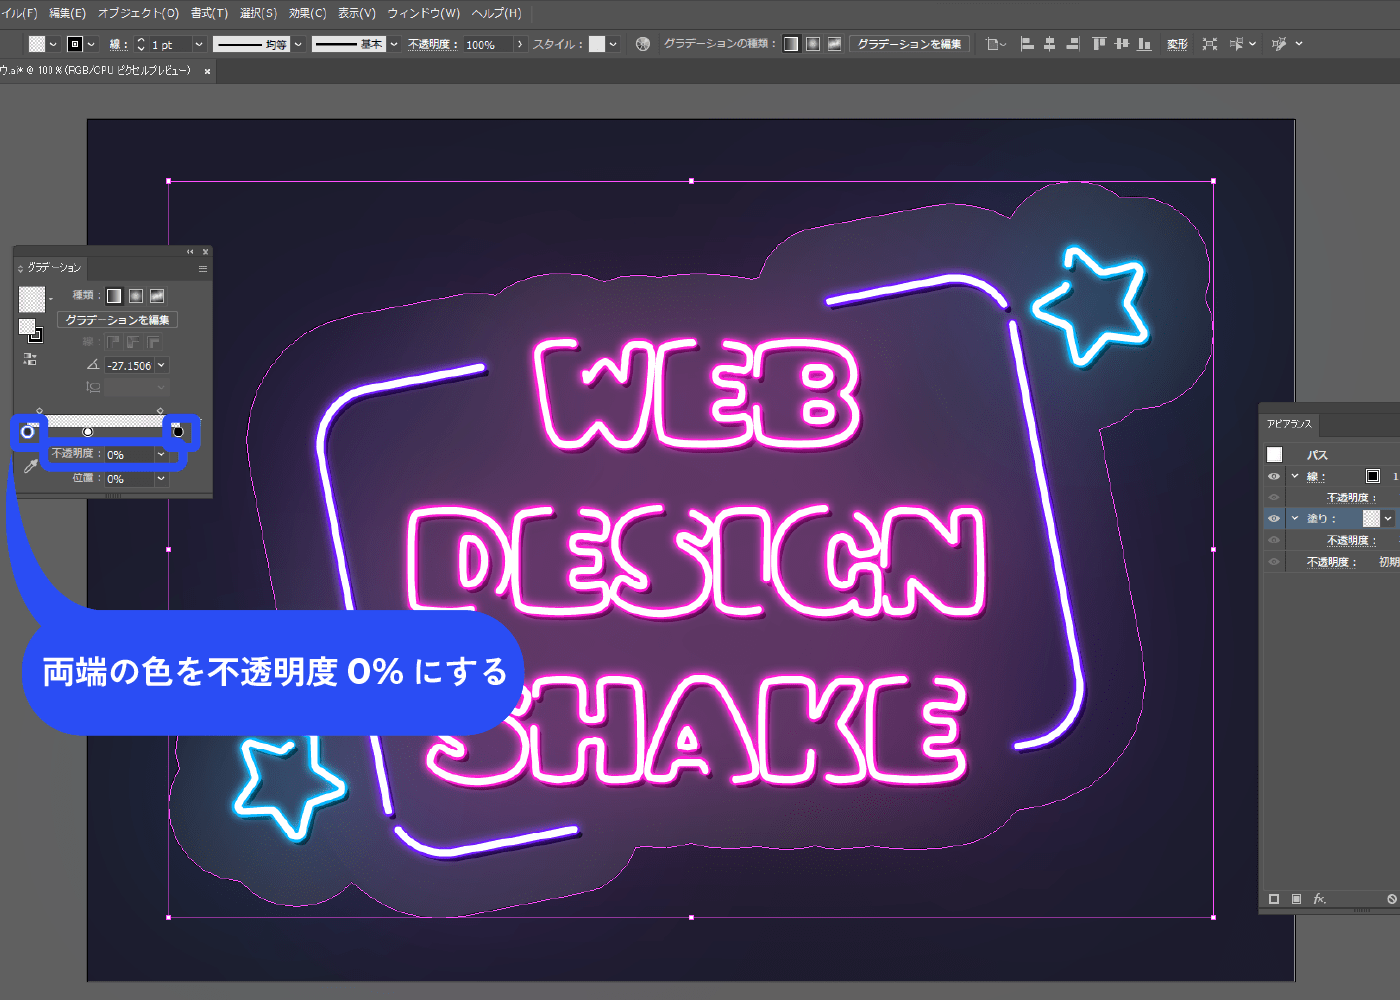The width and height of the screenshot is (1400, 1000).
Task: Click the stroke color swatch on the 線 row
Action: [1373, 475]
